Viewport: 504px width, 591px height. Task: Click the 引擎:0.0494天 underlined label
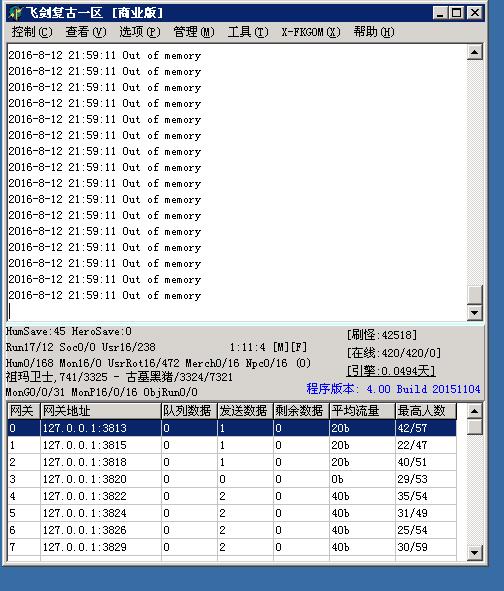[391, 371]
